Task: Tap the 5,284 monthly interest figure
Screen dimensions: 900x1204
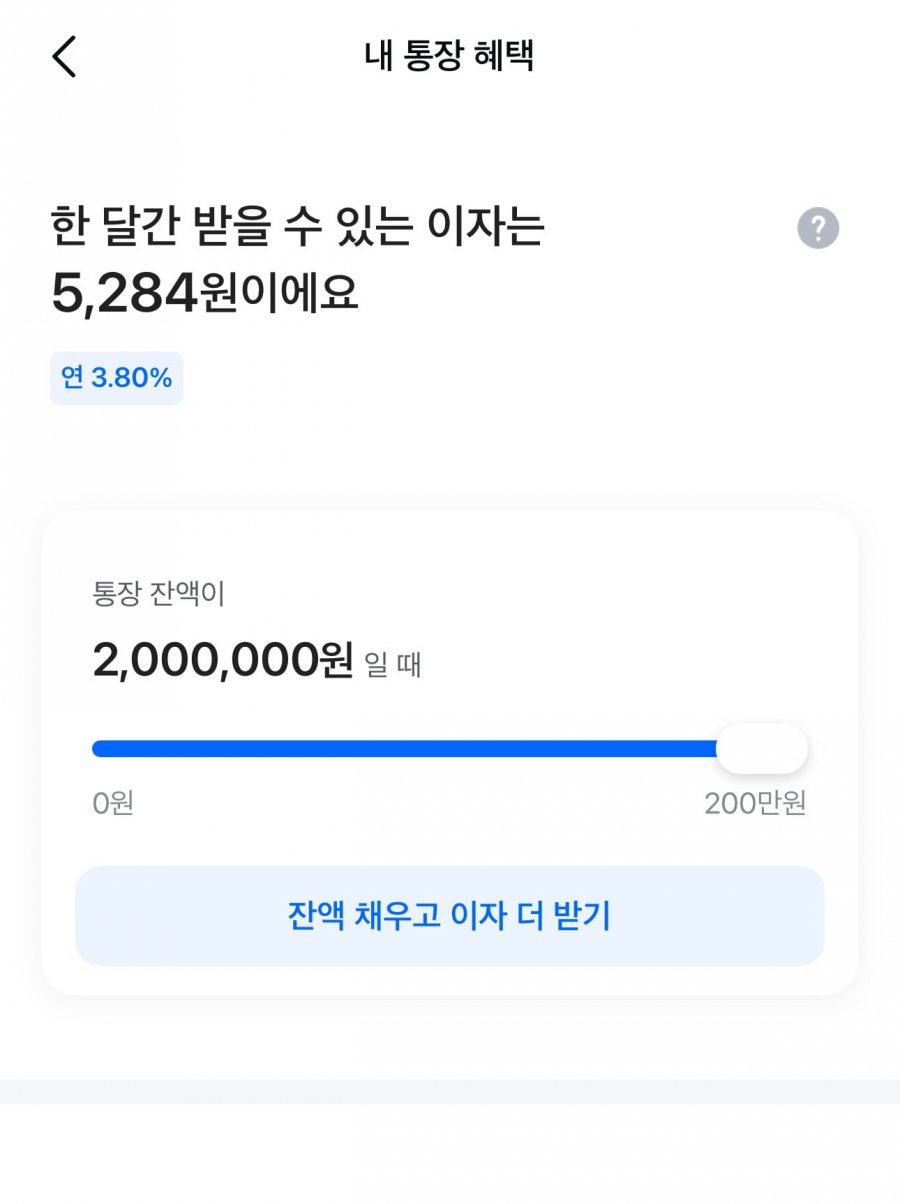Action: (x=124, y=294)
